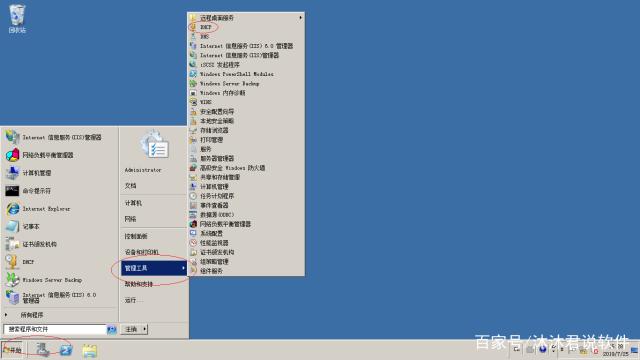
Task: Open the Windows Explorer folder taskbar icon
Action: [x=89, y=351]
